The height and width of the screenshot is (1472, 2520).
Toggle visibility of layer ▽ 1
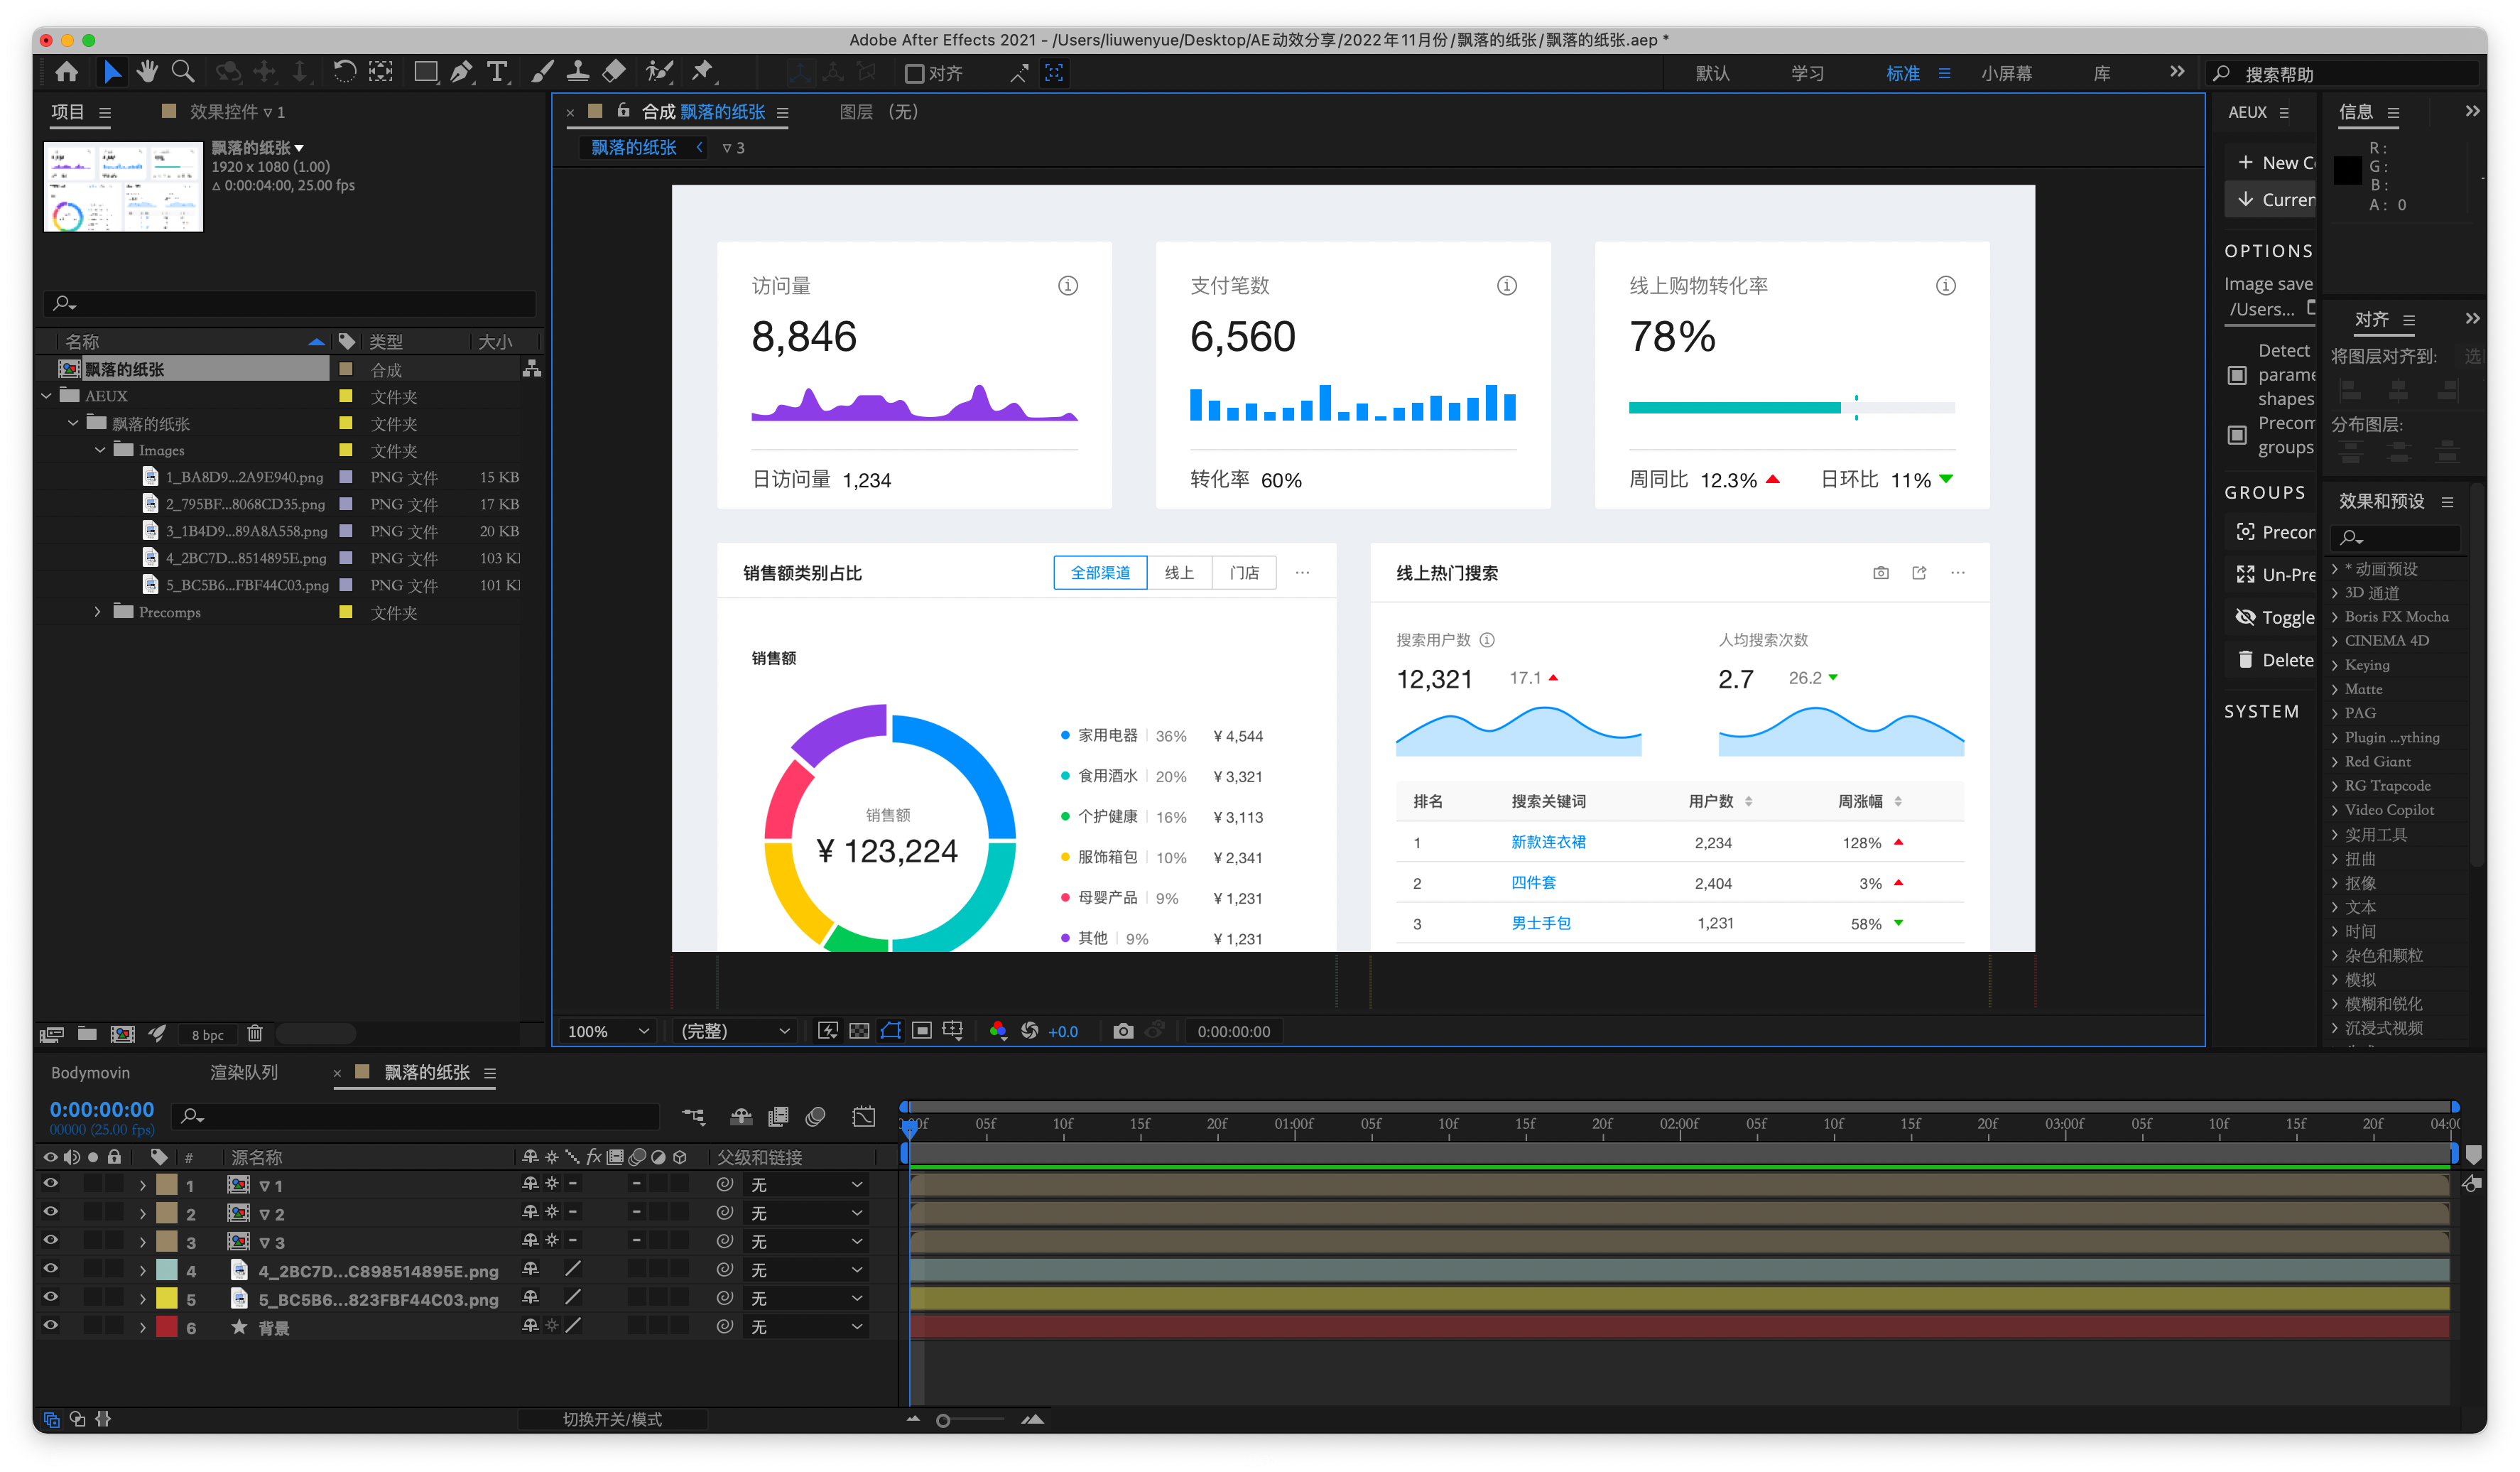pyautogui.click(x=50, y=1184)
